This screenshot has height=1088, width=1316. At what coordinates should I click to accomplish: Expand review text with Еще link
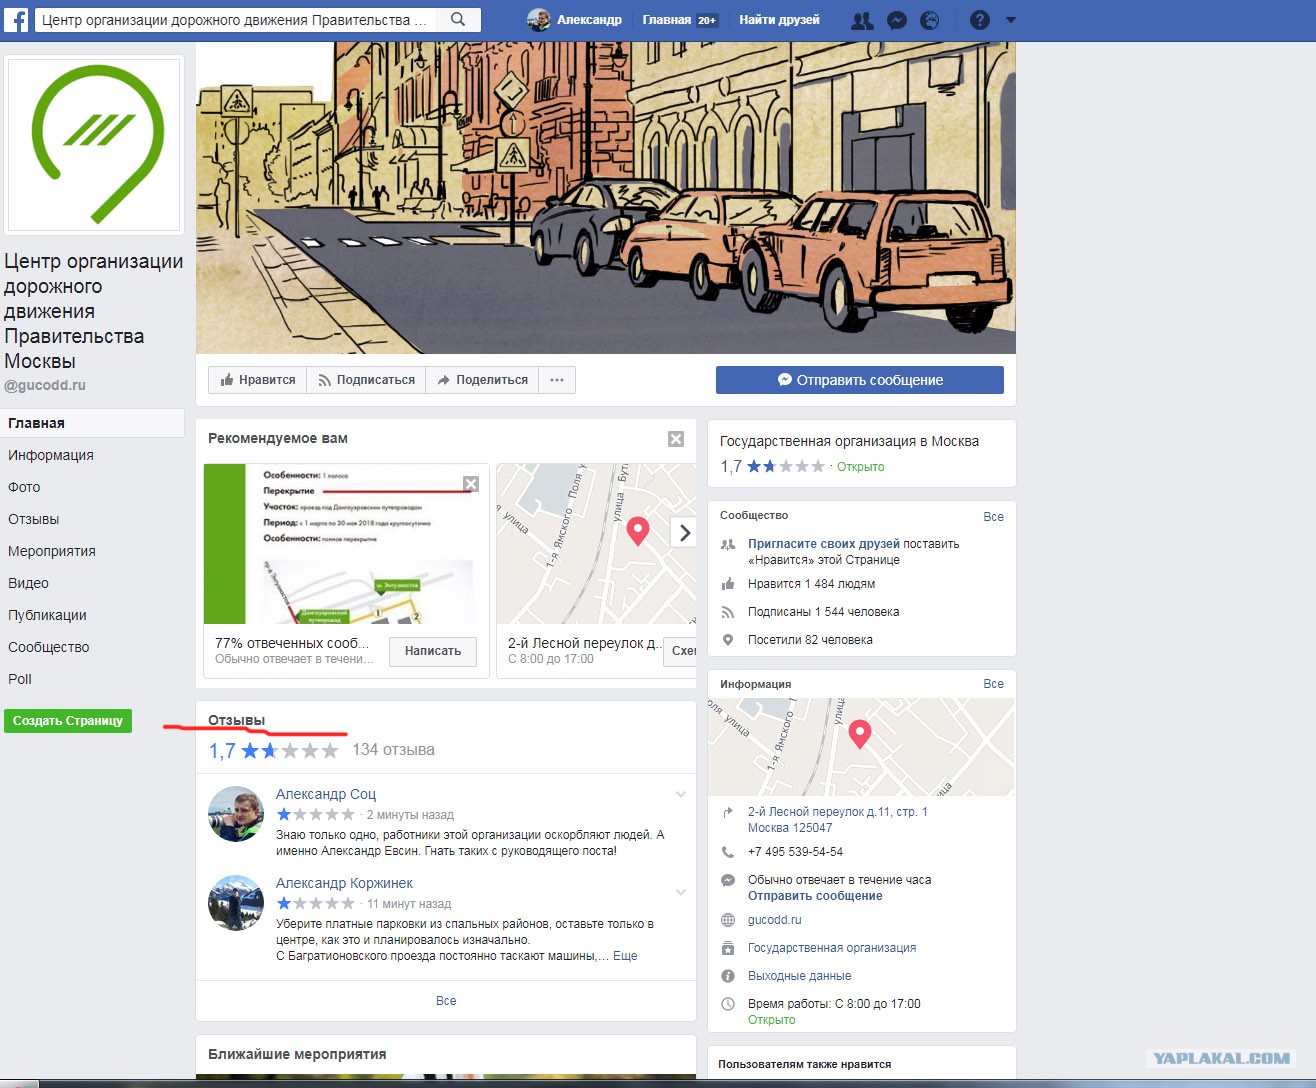pos(625,956)
